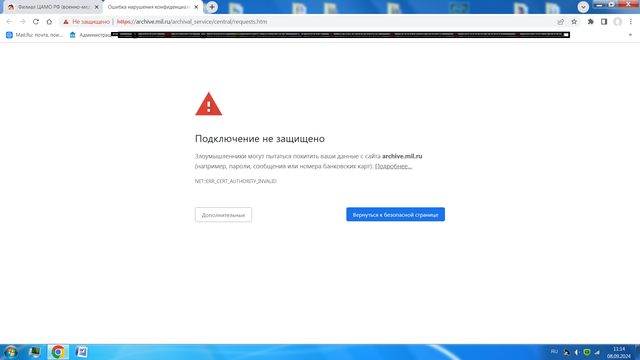Show hidden bookmarks overflow chevron
Image resolution: width=640 pixels, height=360 pixels.
630,35
